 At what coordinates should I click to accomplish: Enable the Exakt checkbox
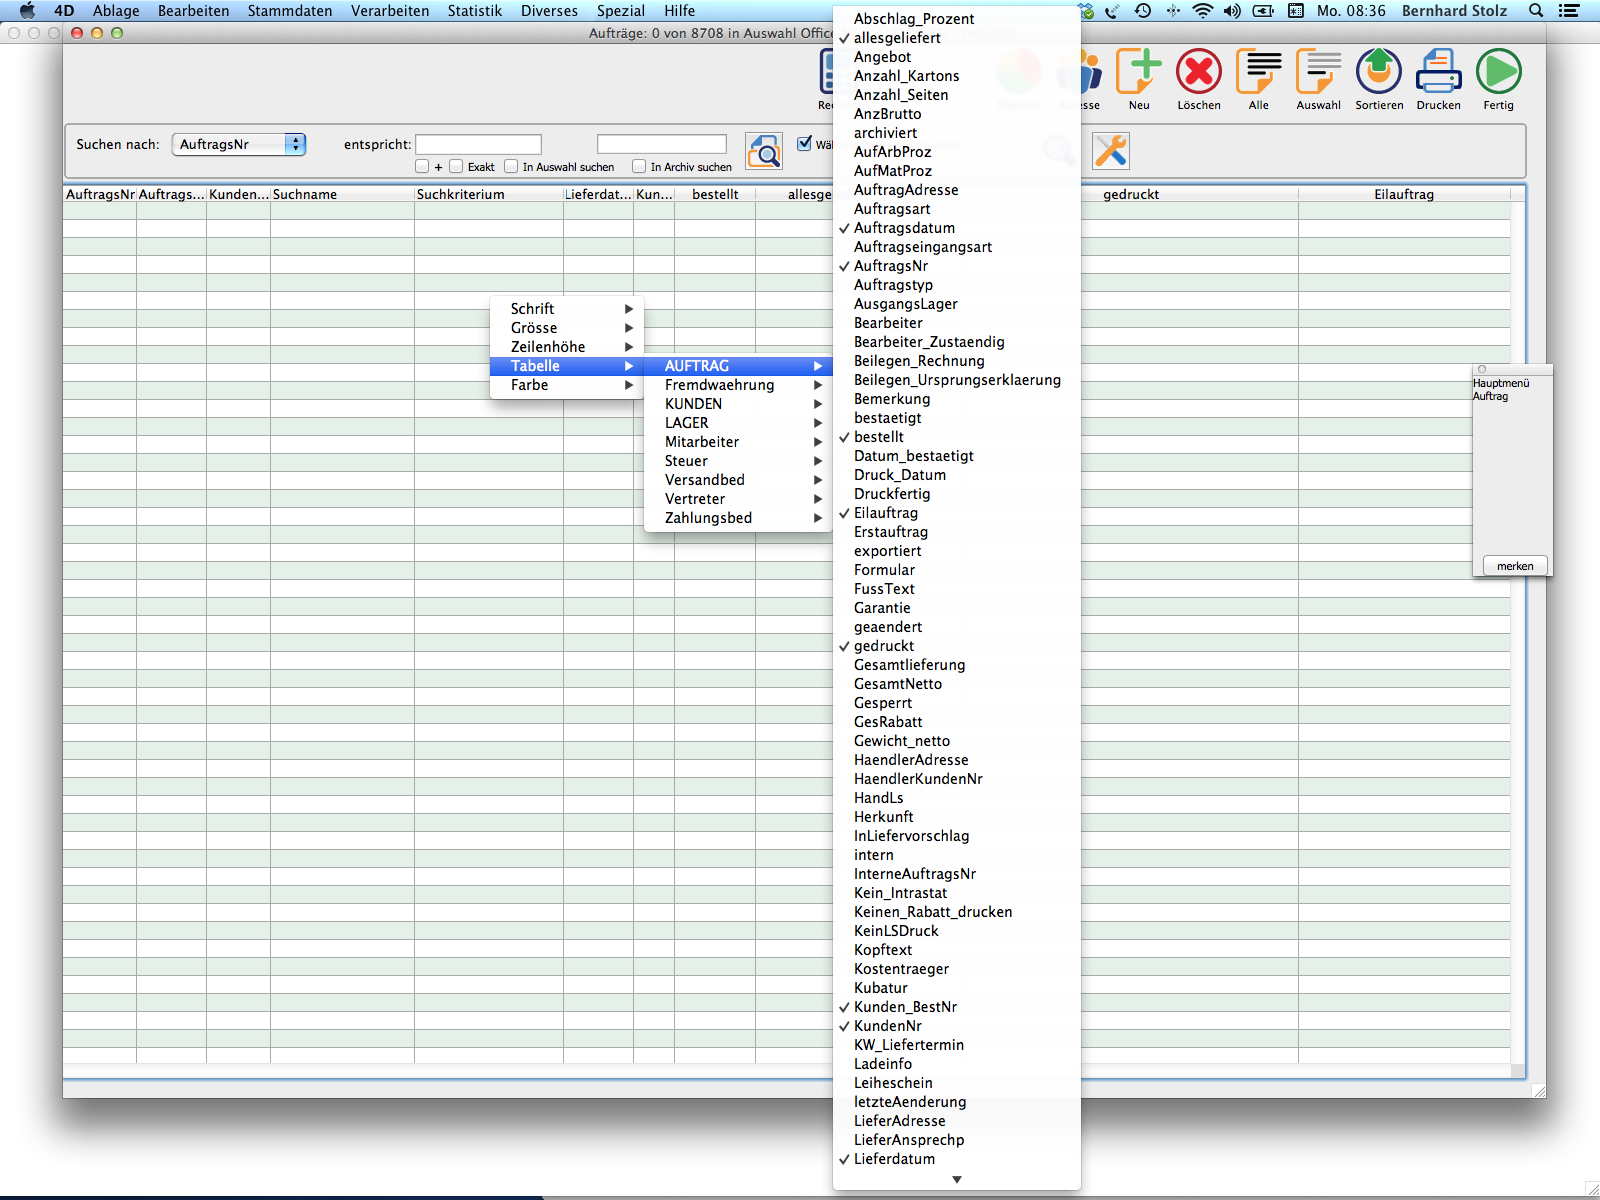[x=457, y=167]
